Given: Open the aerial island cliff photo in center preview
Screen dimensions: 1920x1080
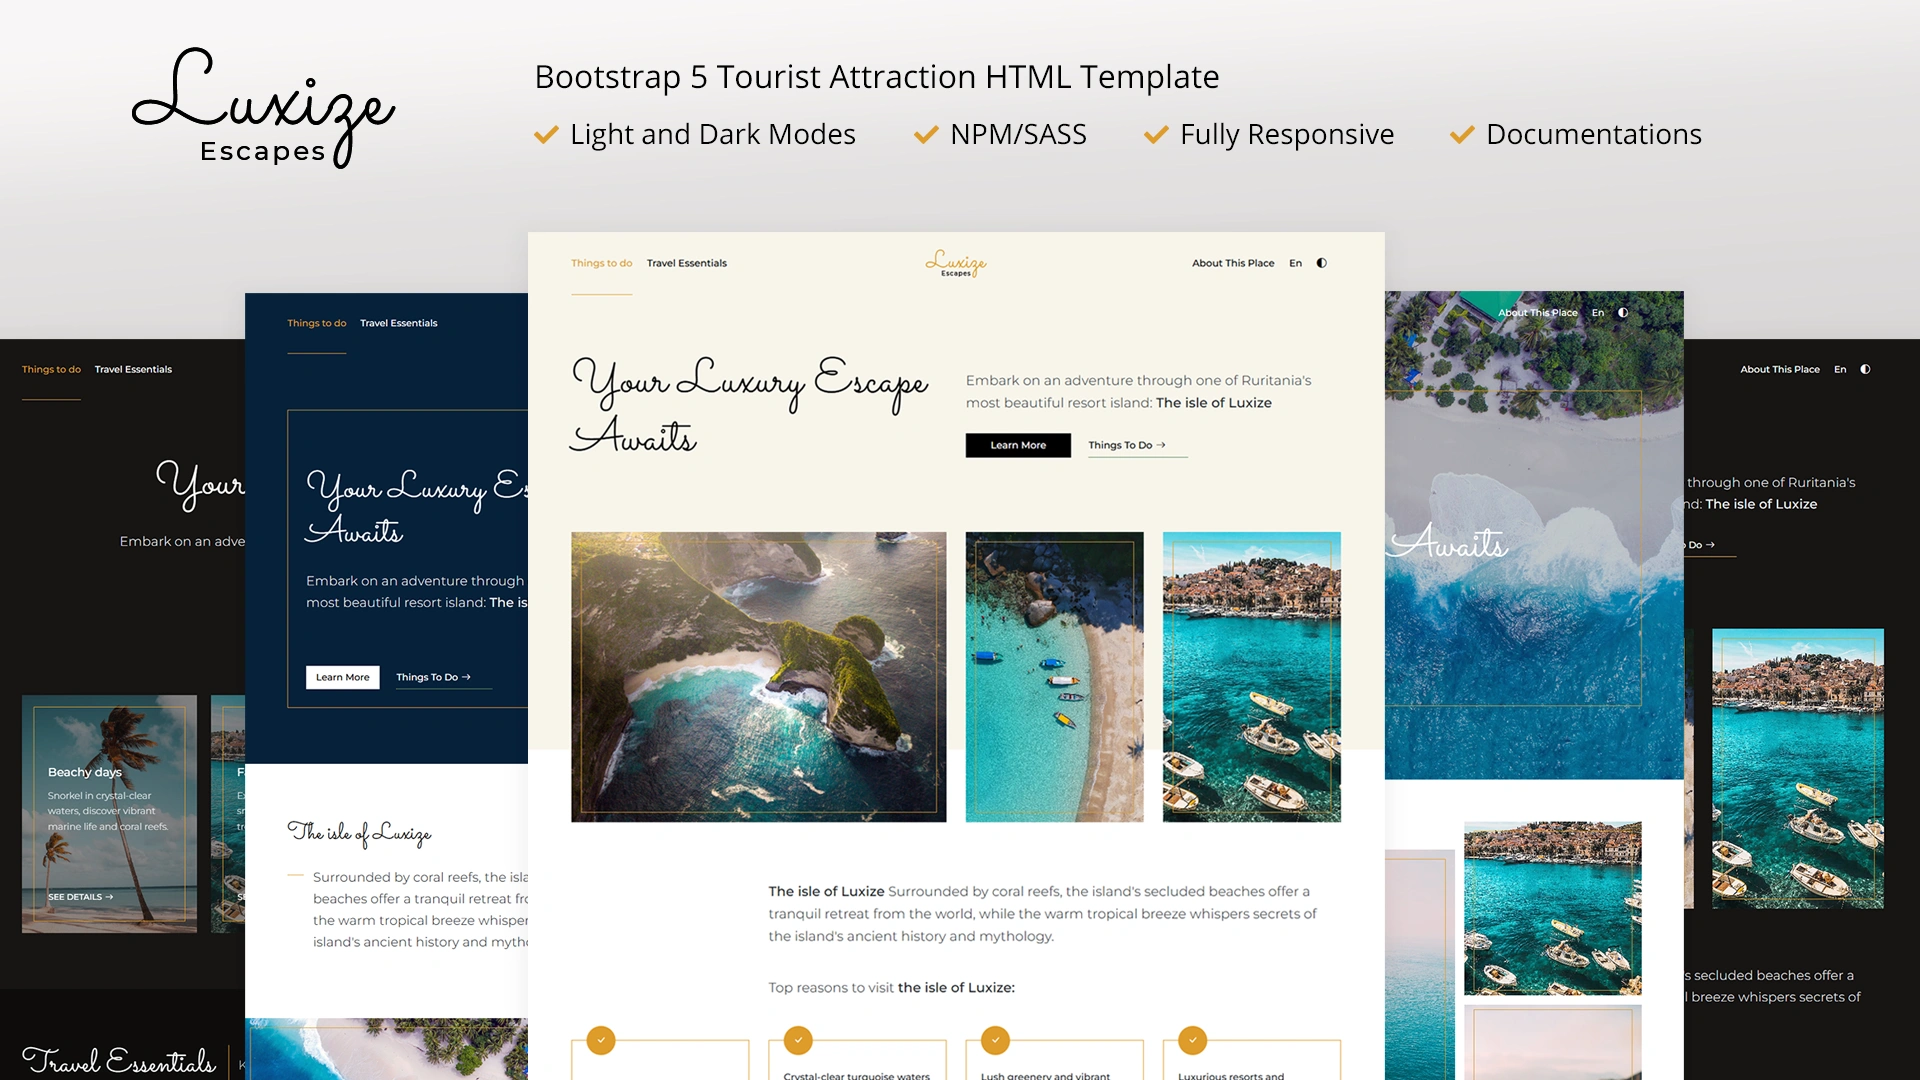Looking at the screenshot, I should [759, 677].
